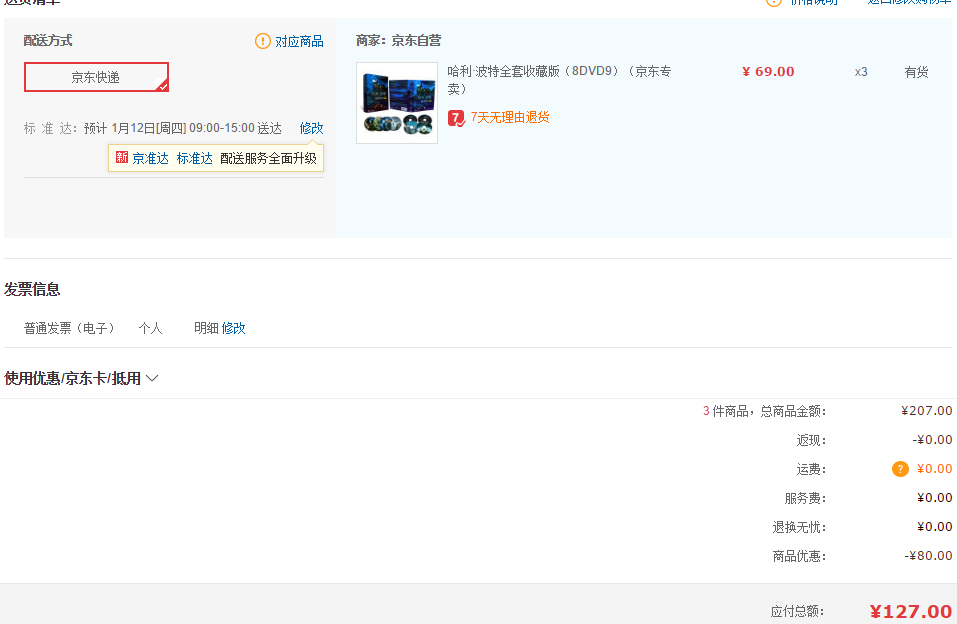Screen dimensions: 957x624
Task: Click the Harry Potter DVD product thumbnail
Action: 397,103
